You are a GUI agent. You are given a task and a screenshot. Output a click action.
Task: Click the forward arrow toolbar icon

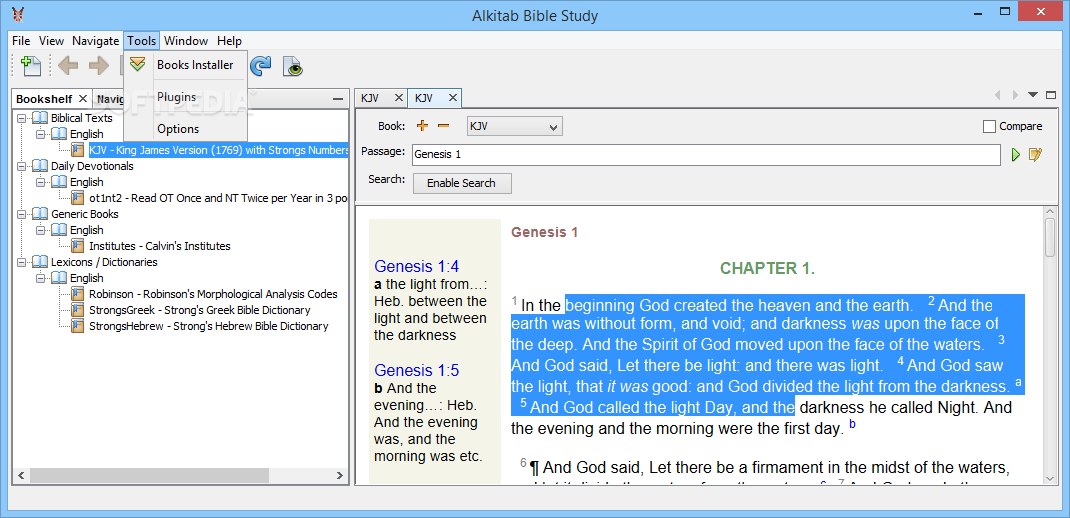pos(99,66)
